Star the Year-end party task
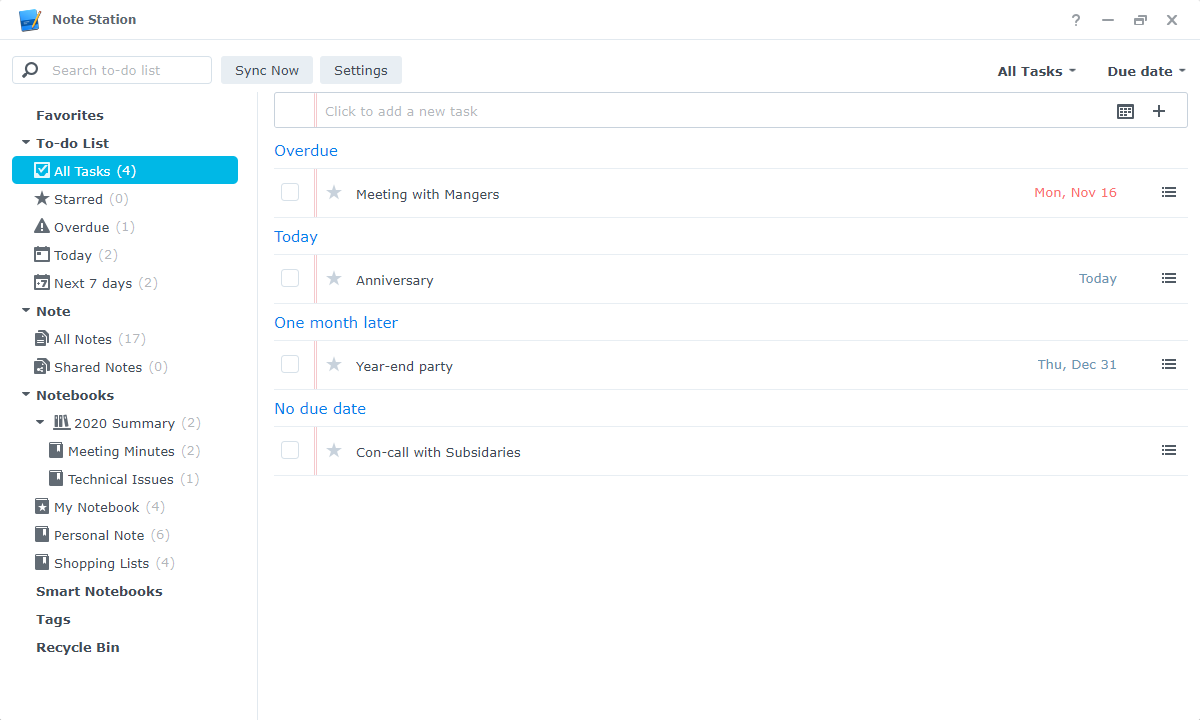 point(334,365)
